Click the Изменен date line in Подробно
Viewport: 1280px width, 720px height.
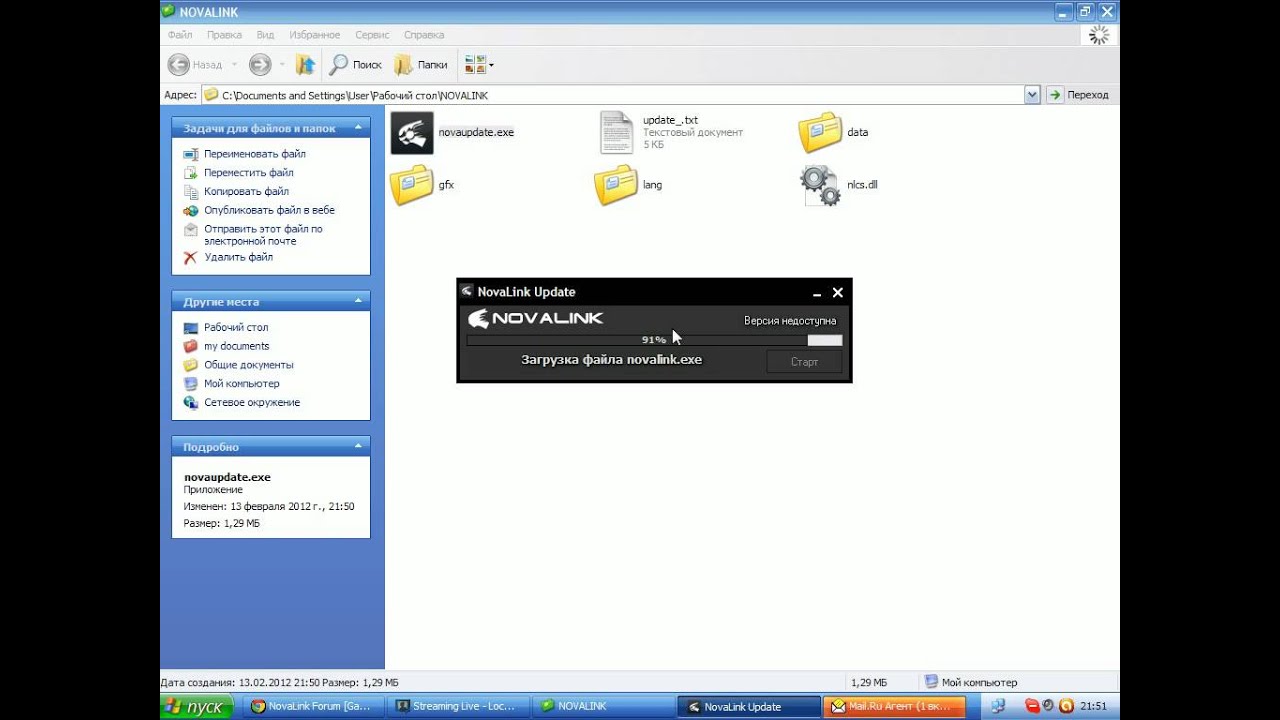269,507
